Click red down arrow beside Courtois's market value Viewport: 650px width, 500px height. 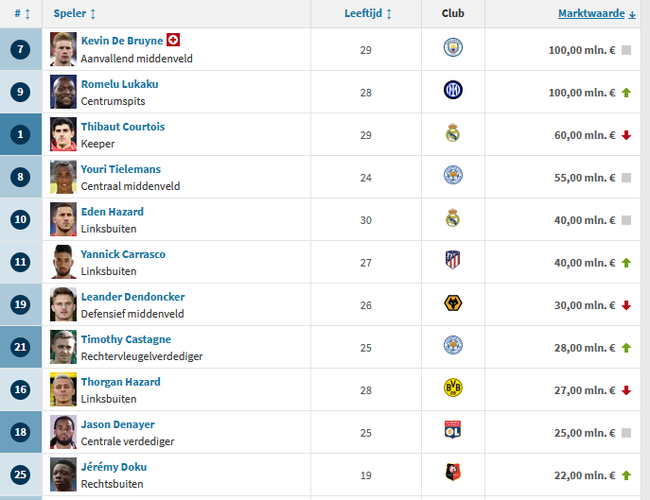[x=626, y=135]
